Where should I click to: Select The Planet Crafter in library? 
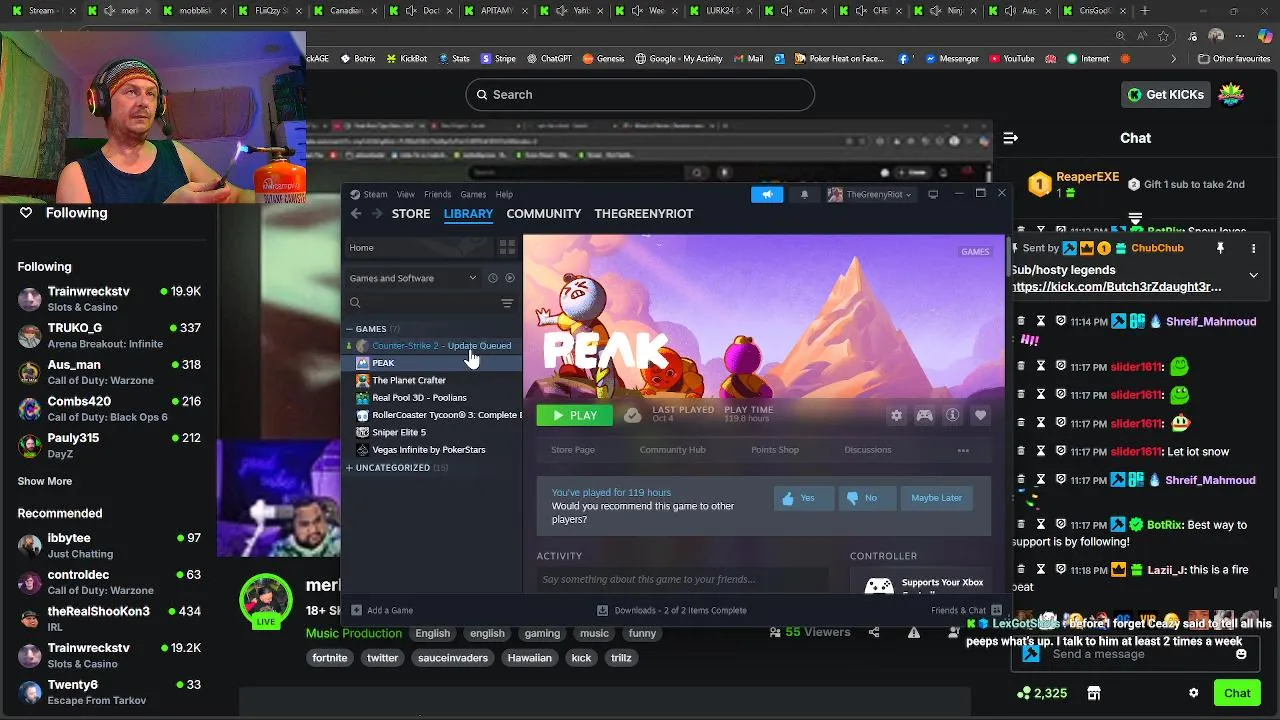[433, 380]
